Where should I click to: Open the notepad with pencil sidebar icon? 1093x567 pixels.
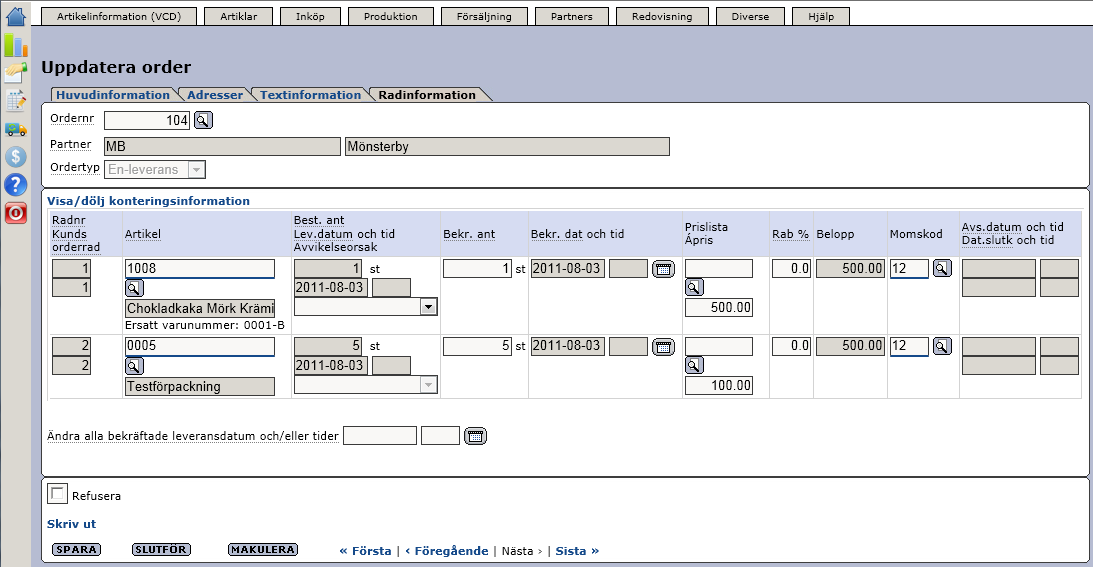pyautogui.click(x=15, y=100)
